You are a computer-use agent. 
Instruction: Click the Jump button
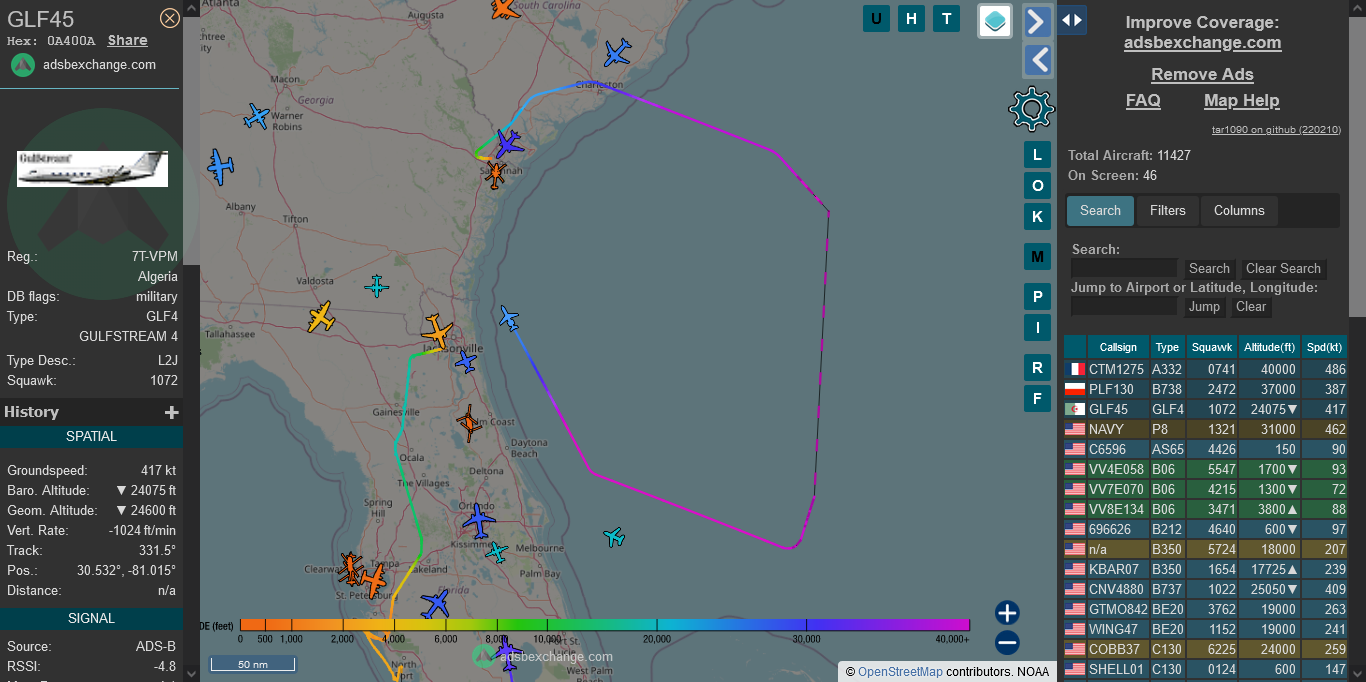pos(1204,307)
